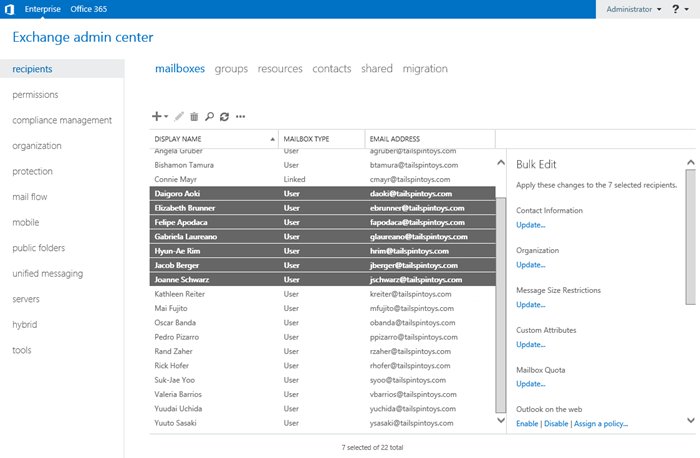Click the down arrow of Bulk Edit scrollbar
The height and width of the screenshot is (458, 700).
[x=691, y=420]
